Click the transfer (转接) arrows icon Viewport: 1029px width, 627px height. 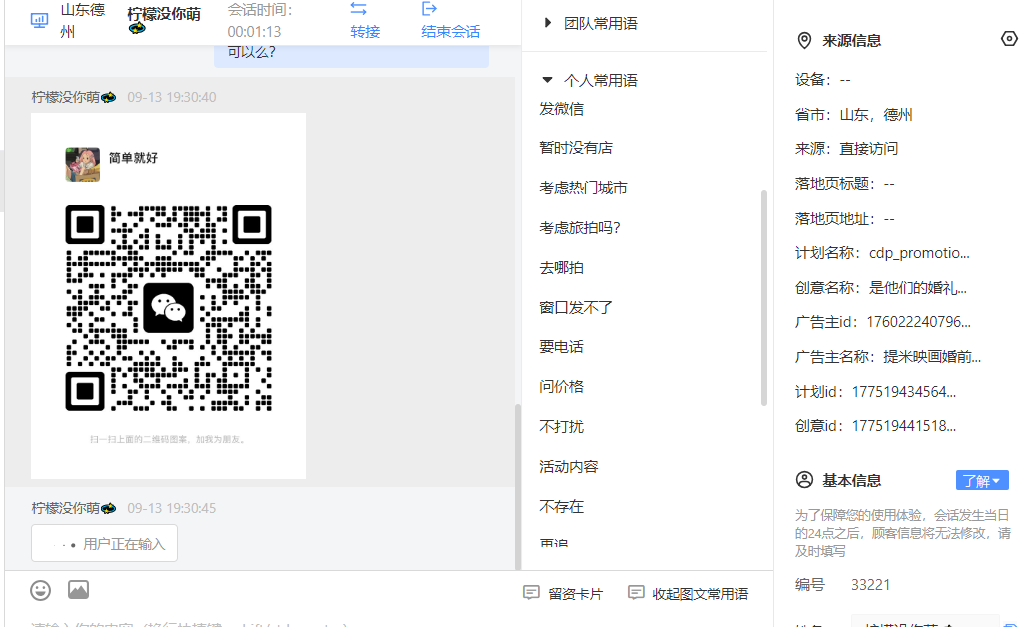358,9
